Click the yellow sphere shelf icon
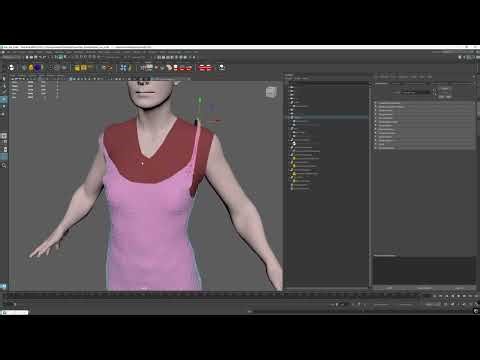Screen dimensions: 480x360 [31, 68]
